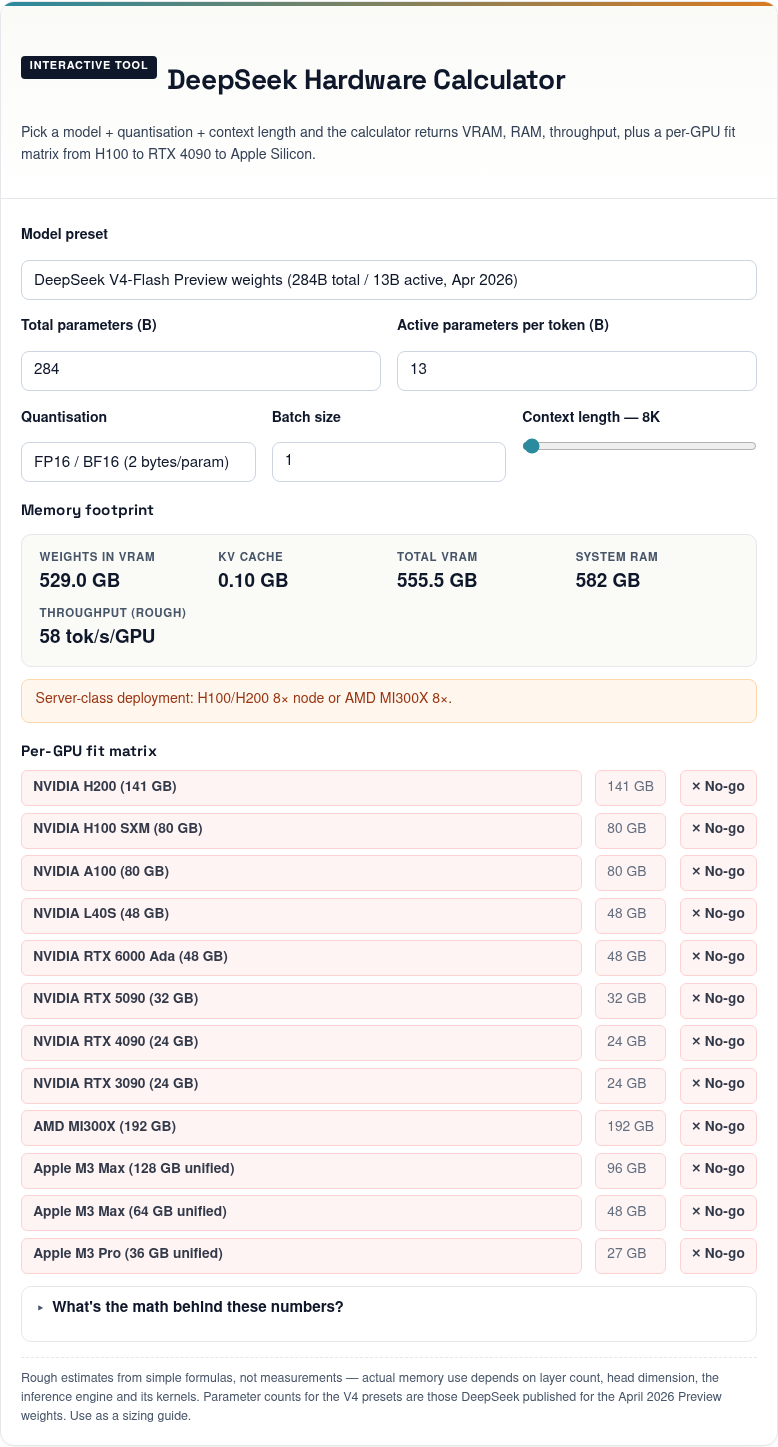
Task: Select the NVIDIA H100 SXM (80 GB) row
Action: (301, 830)
